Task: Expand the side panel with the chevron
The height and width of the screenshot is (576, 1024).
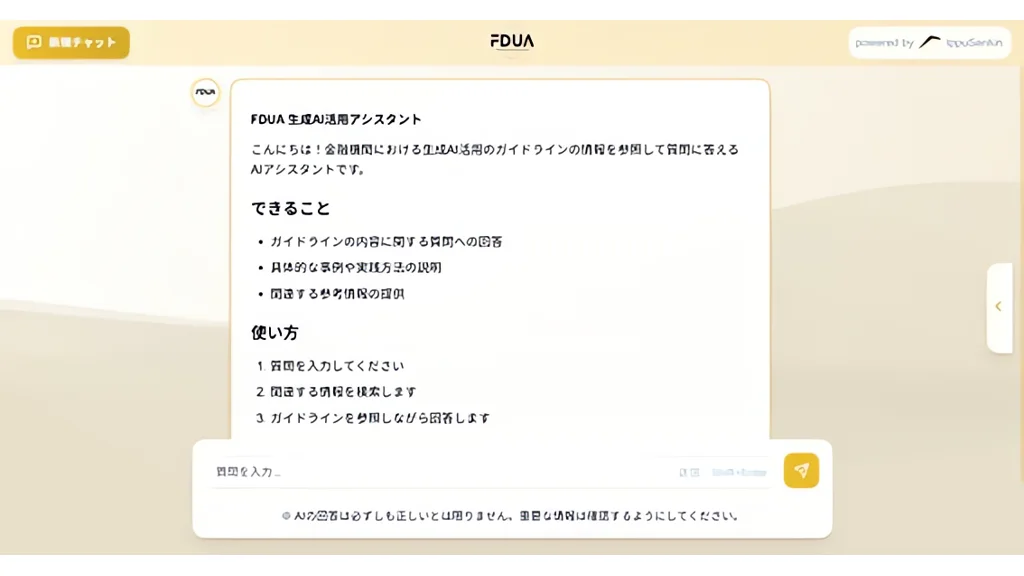Action: (x=998, y=306)
